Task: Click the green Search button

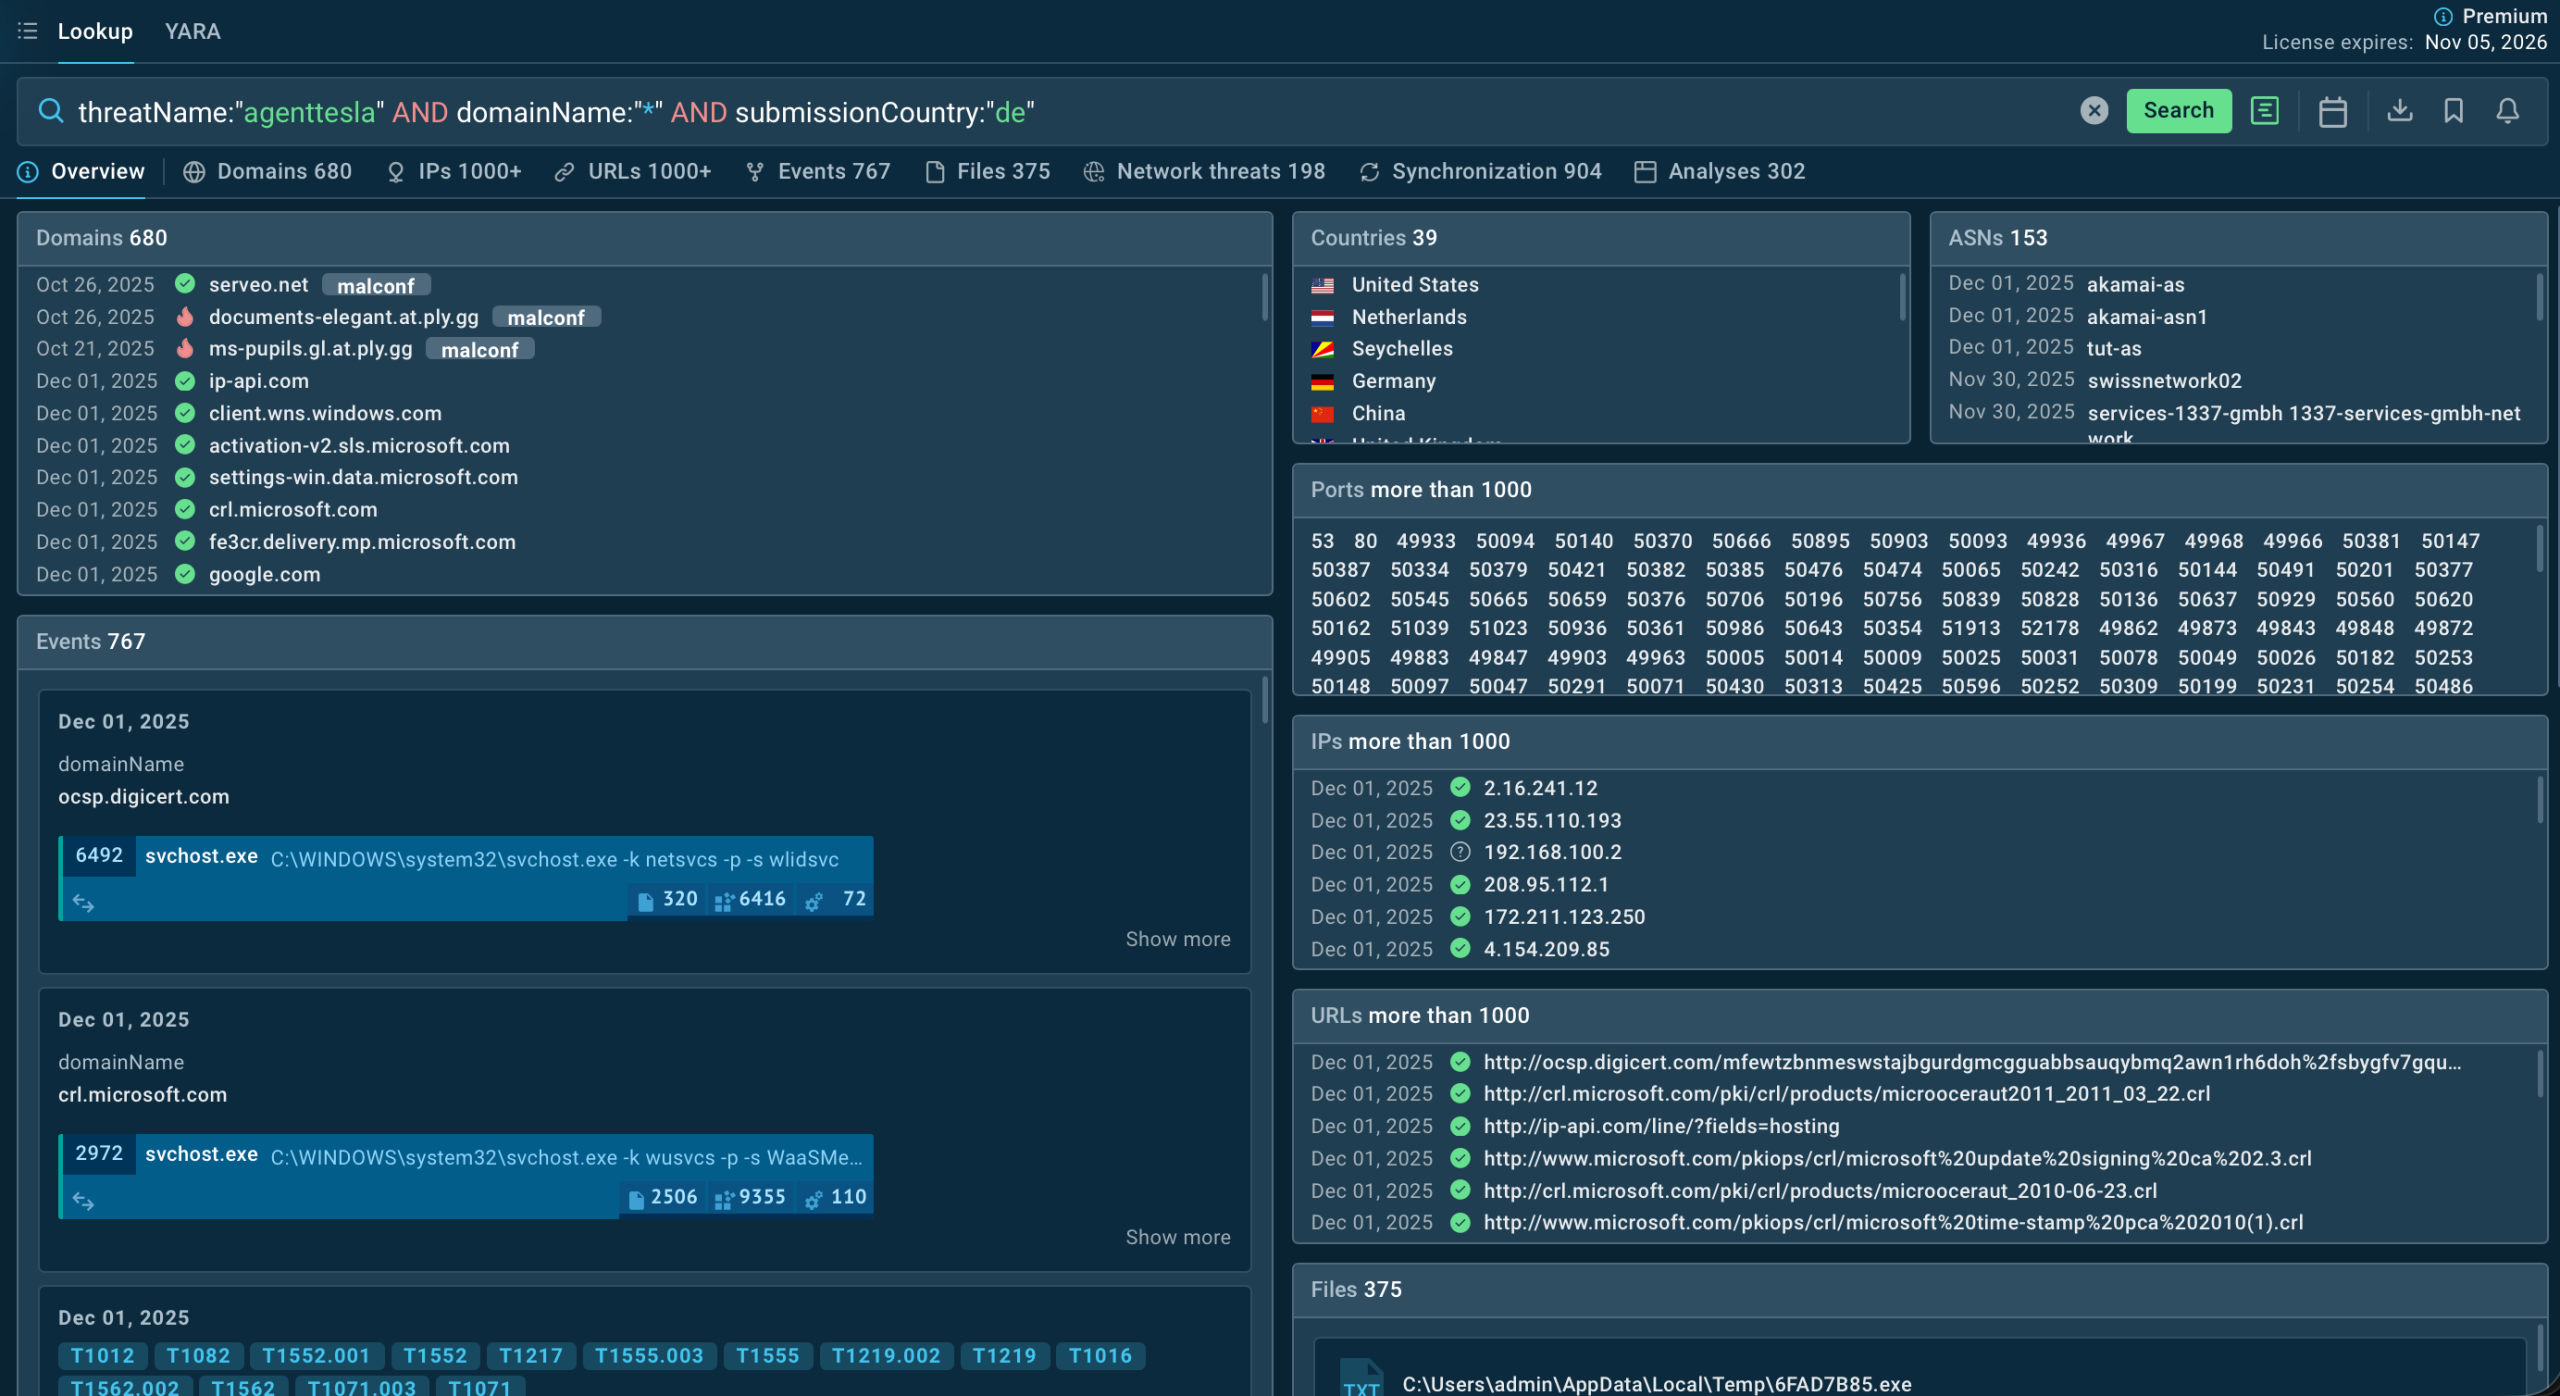Action: (2178, 111)
